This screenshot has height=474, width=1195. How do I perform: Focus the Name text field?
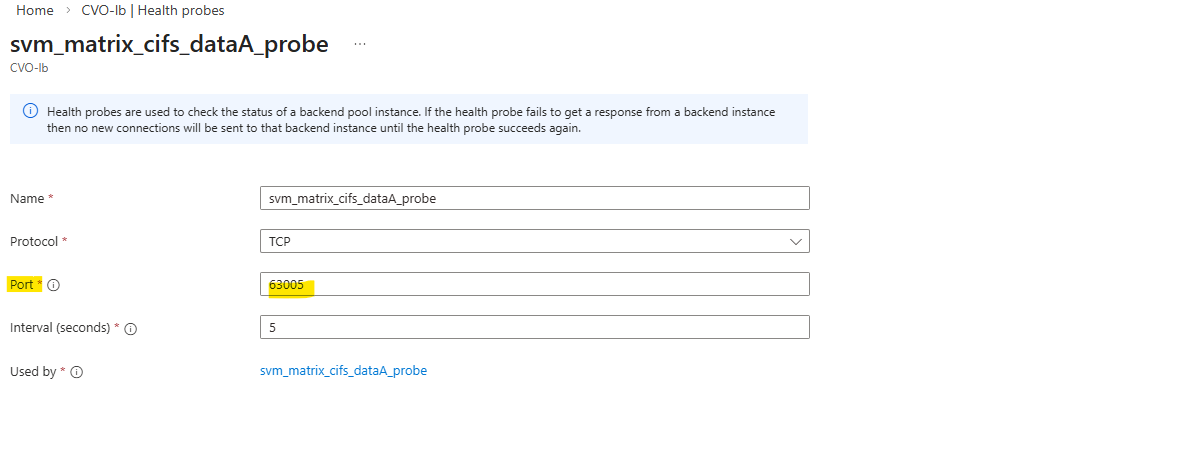click(534, 198)
